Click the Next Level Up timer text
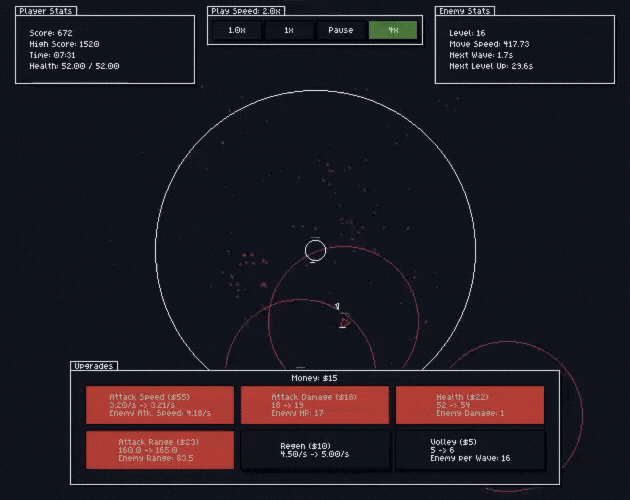 pos(491,66)
